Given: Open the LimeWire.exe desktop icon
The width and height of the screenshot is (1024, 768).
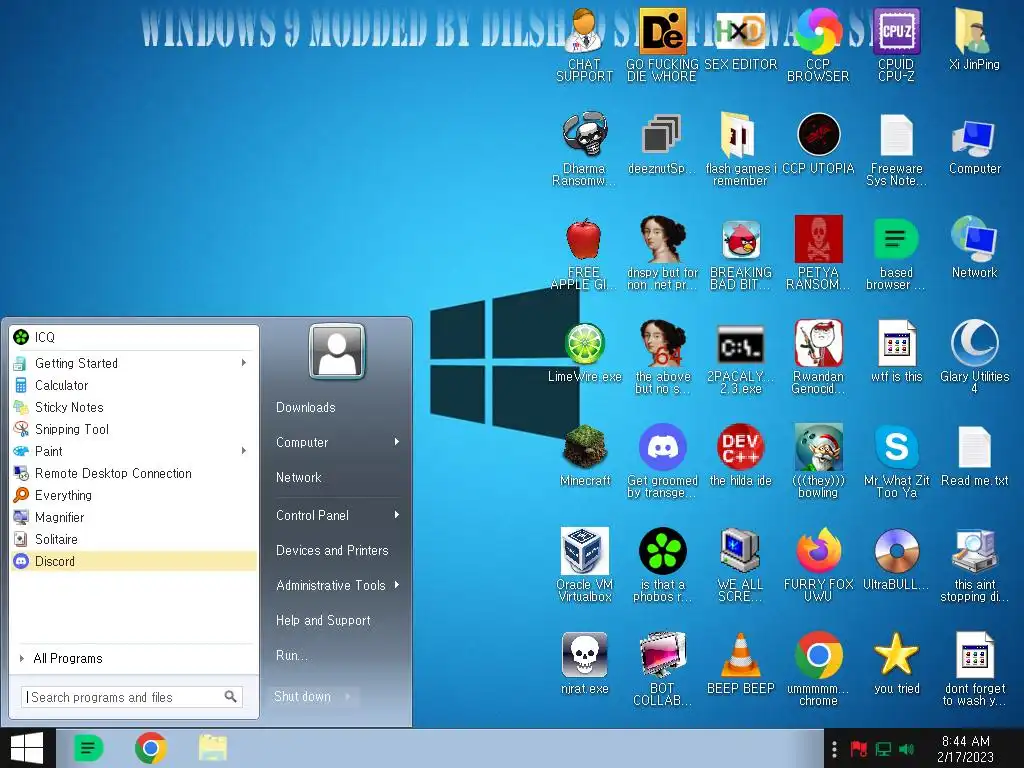Looking at the screenshot, I should click(x=584, y=351).
